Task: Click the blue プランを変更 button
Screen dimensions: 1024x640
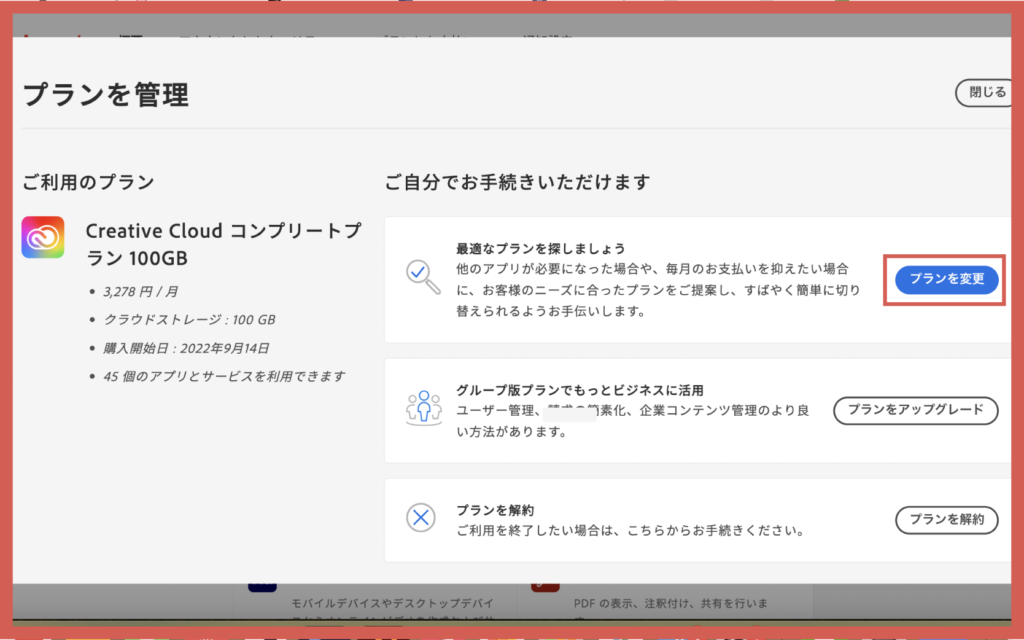Action: pyautogui.click(x=946, y=280)
